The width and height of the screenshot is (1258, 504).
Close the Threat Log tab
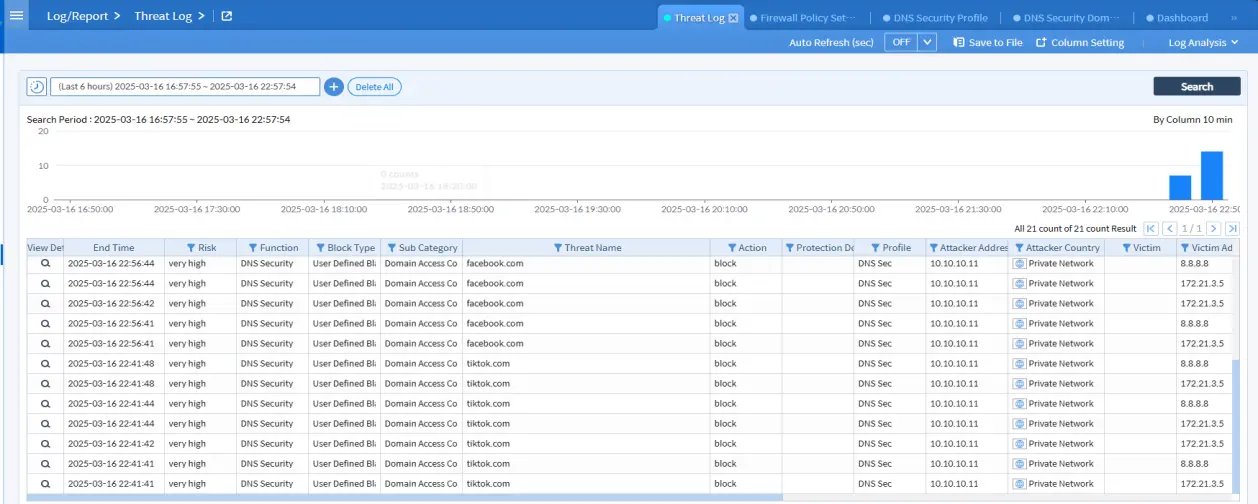pyautogui.click(x=733, y=18)
